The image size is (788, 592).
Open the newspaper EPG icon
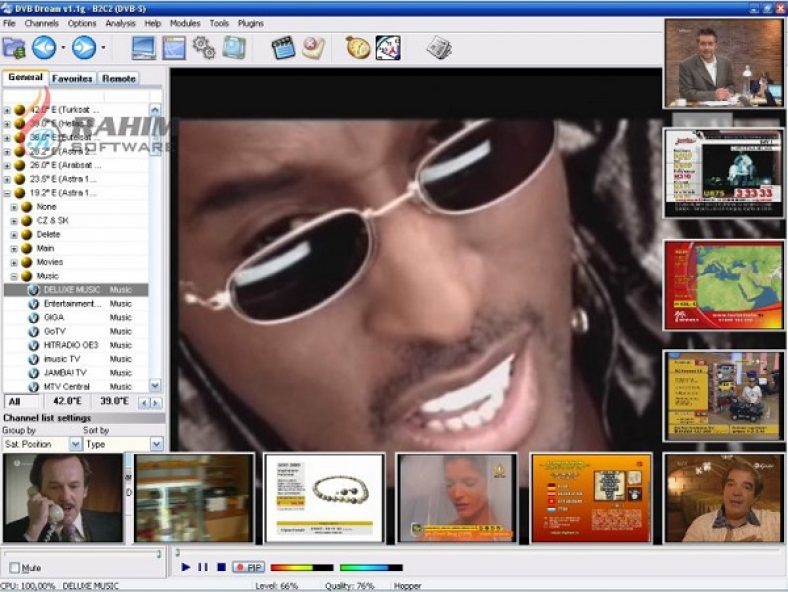tap(439, 48)
